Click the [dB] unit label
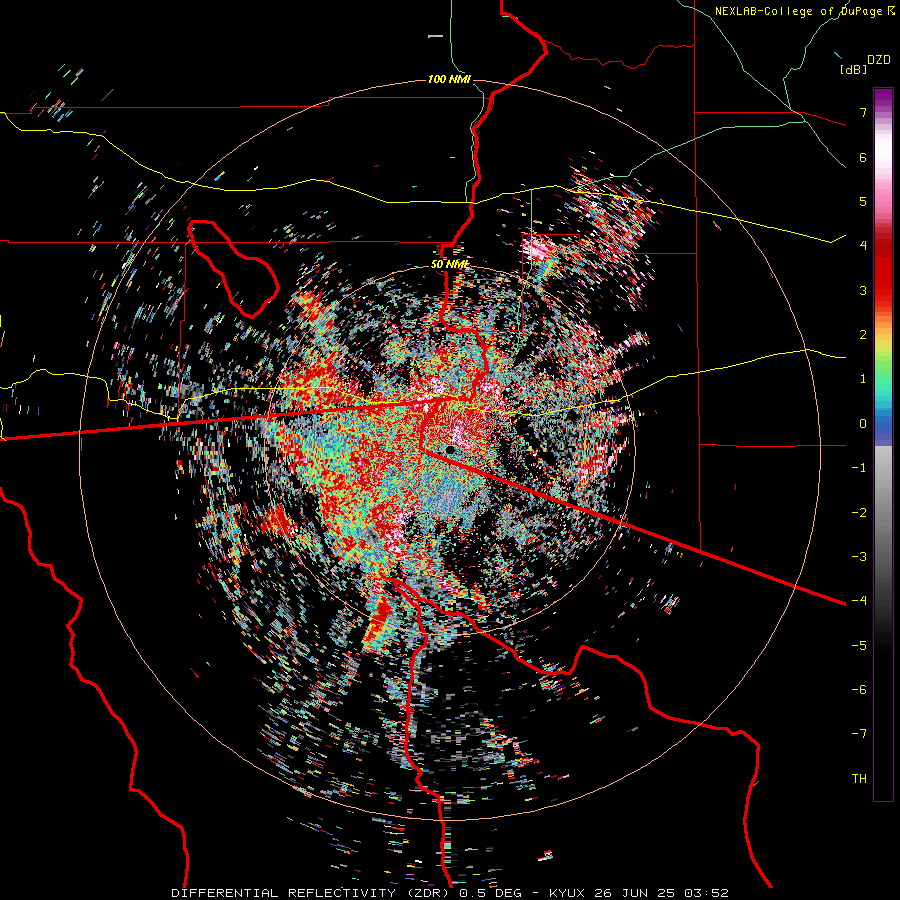 [853, 70]
